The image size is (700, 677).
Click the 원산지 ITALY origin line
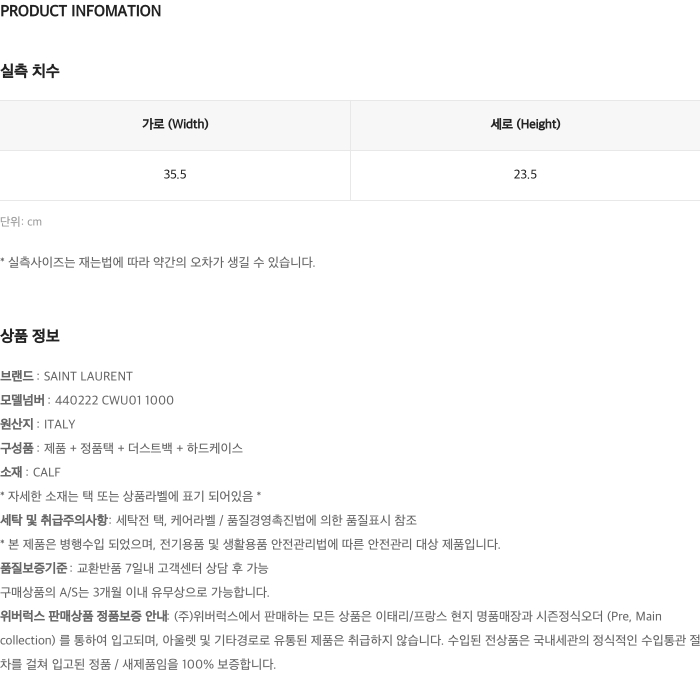tap(38, 425)
